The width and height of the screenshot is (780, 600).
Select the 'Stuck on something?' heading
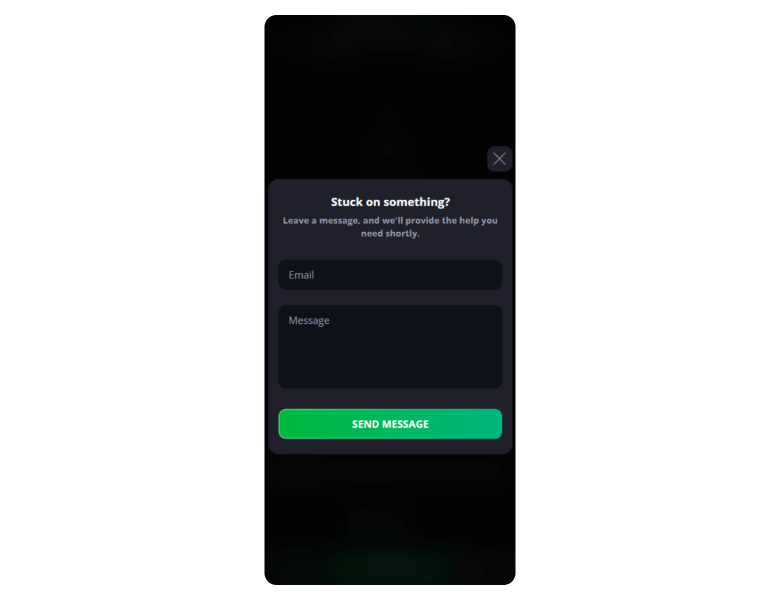pos(390,202)
